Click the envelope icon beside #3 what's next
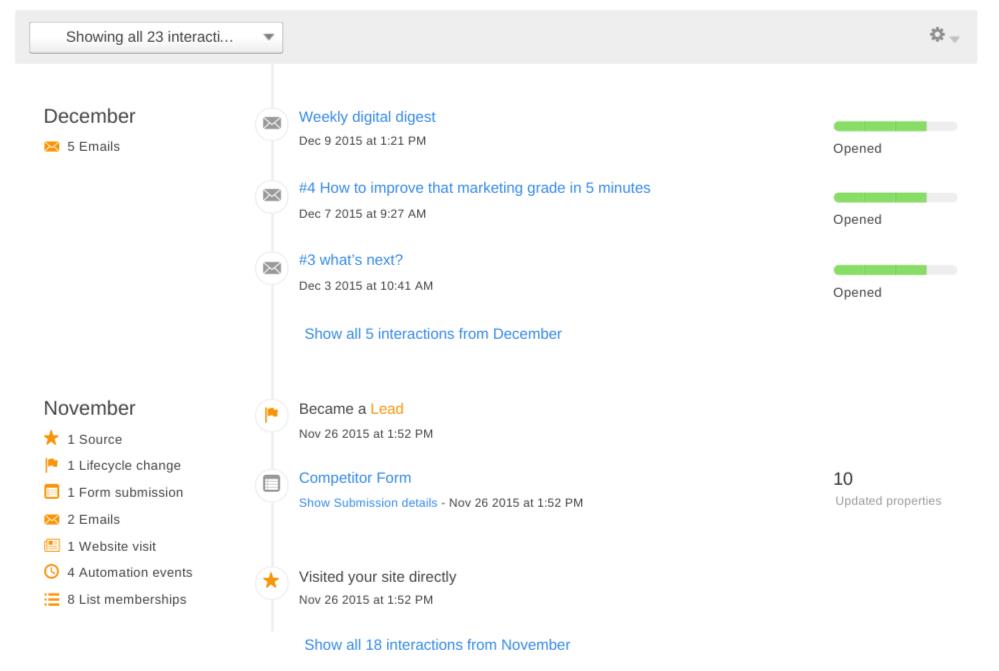 272,268
